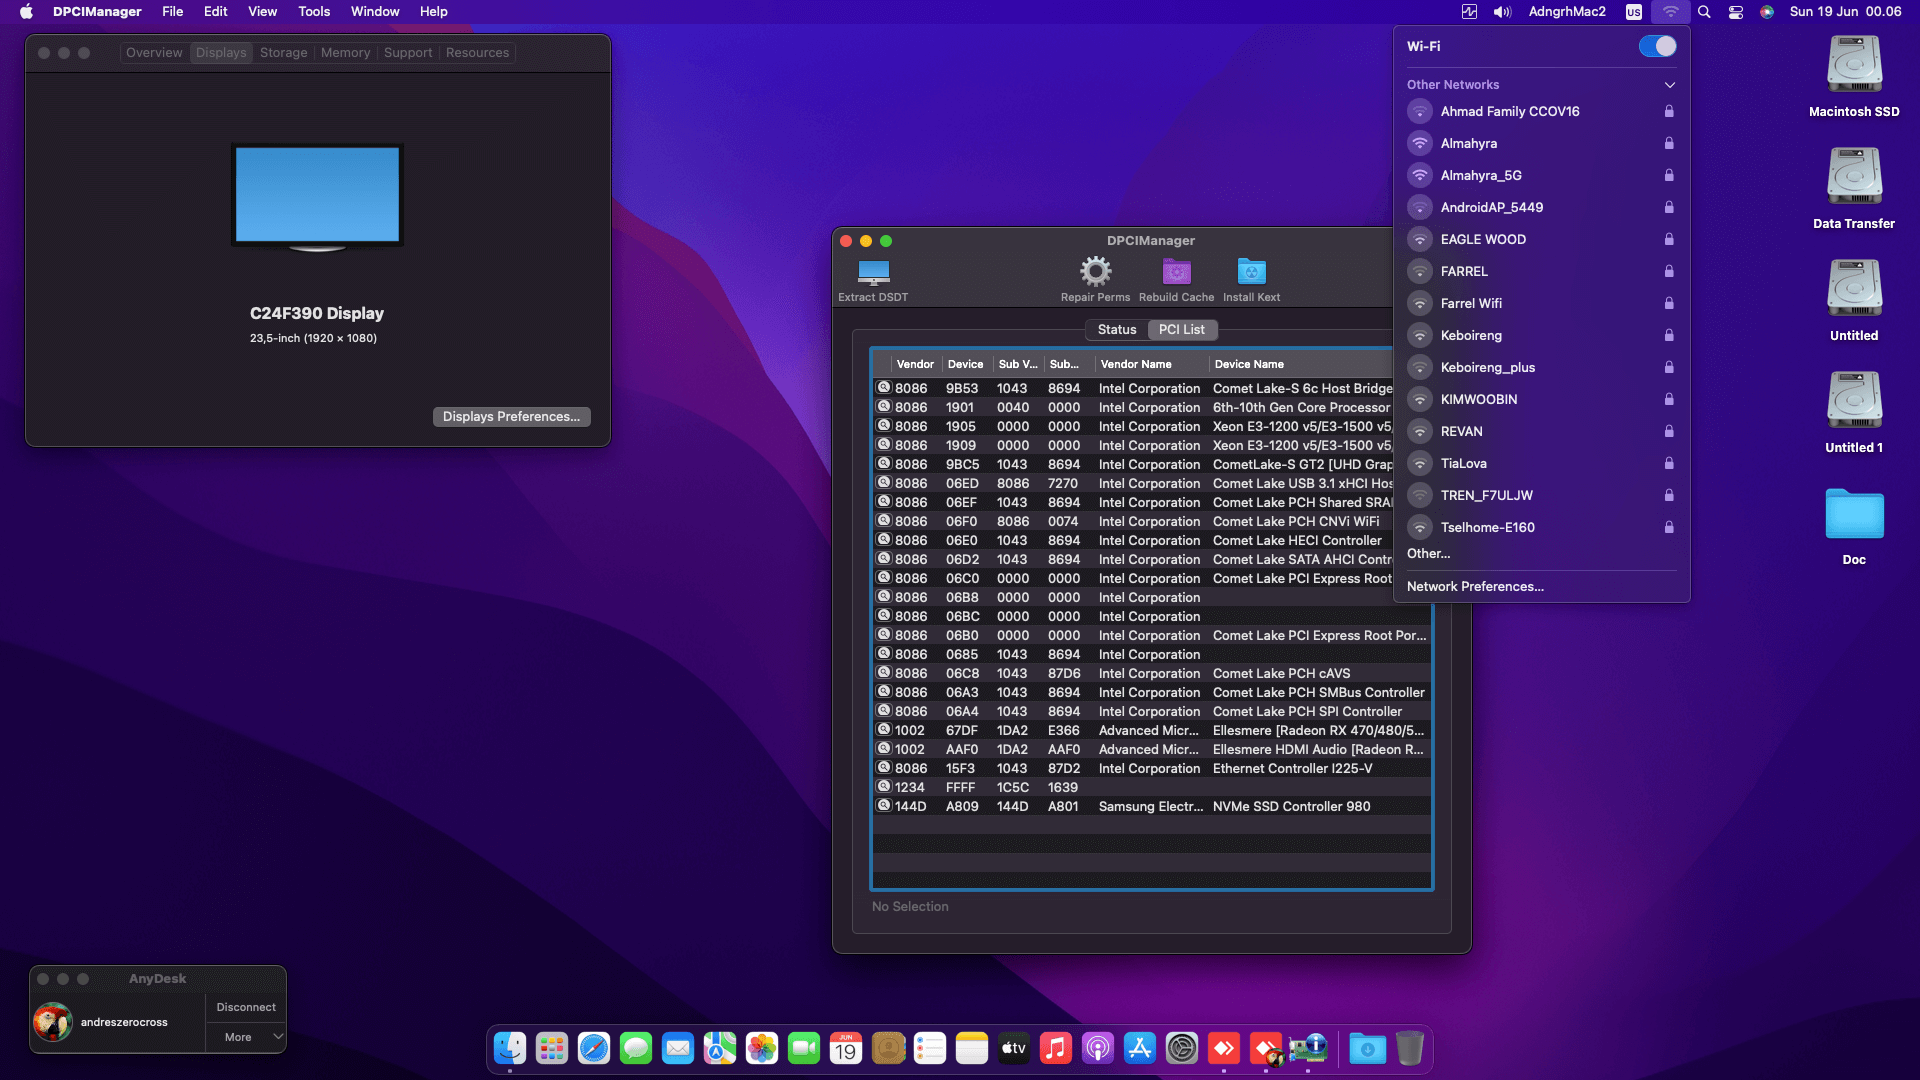Join the EAGLE WOOD network
The image size is (1920, 1080).
1483,240
